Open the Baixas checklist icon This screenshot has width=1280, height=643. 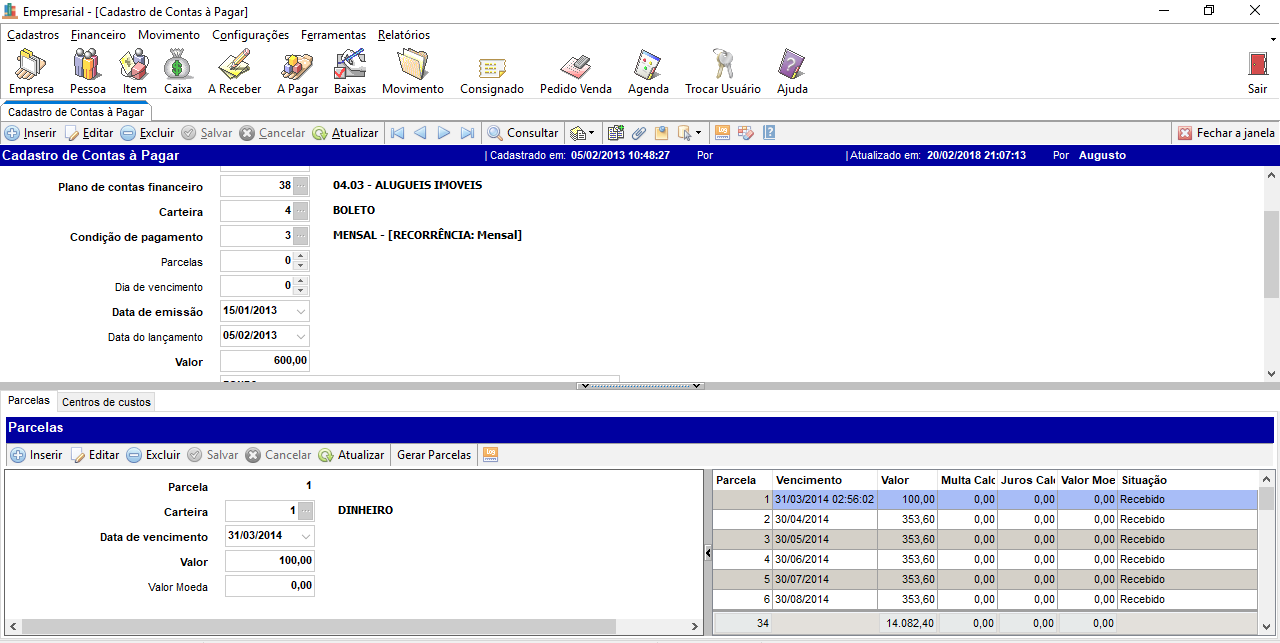tap(350, 72)
